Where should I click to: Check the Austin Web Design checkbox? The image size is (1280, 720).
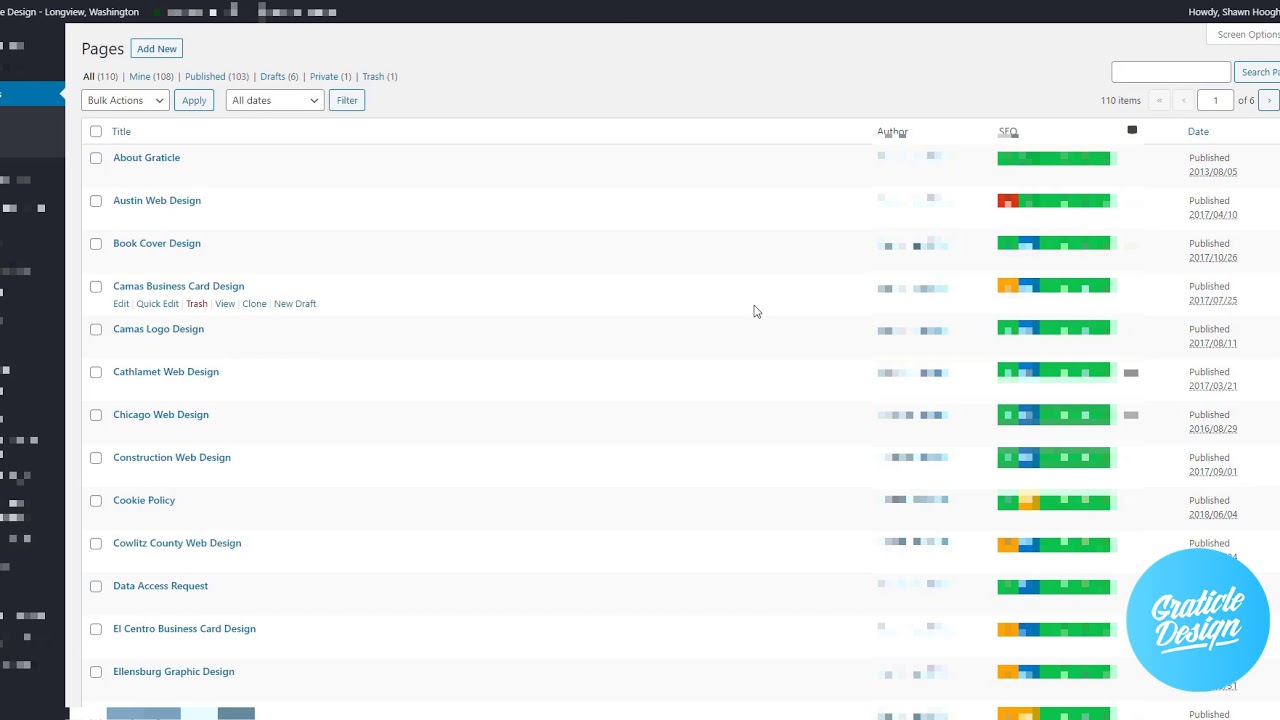pyautogui.click(x=96, y=201)
